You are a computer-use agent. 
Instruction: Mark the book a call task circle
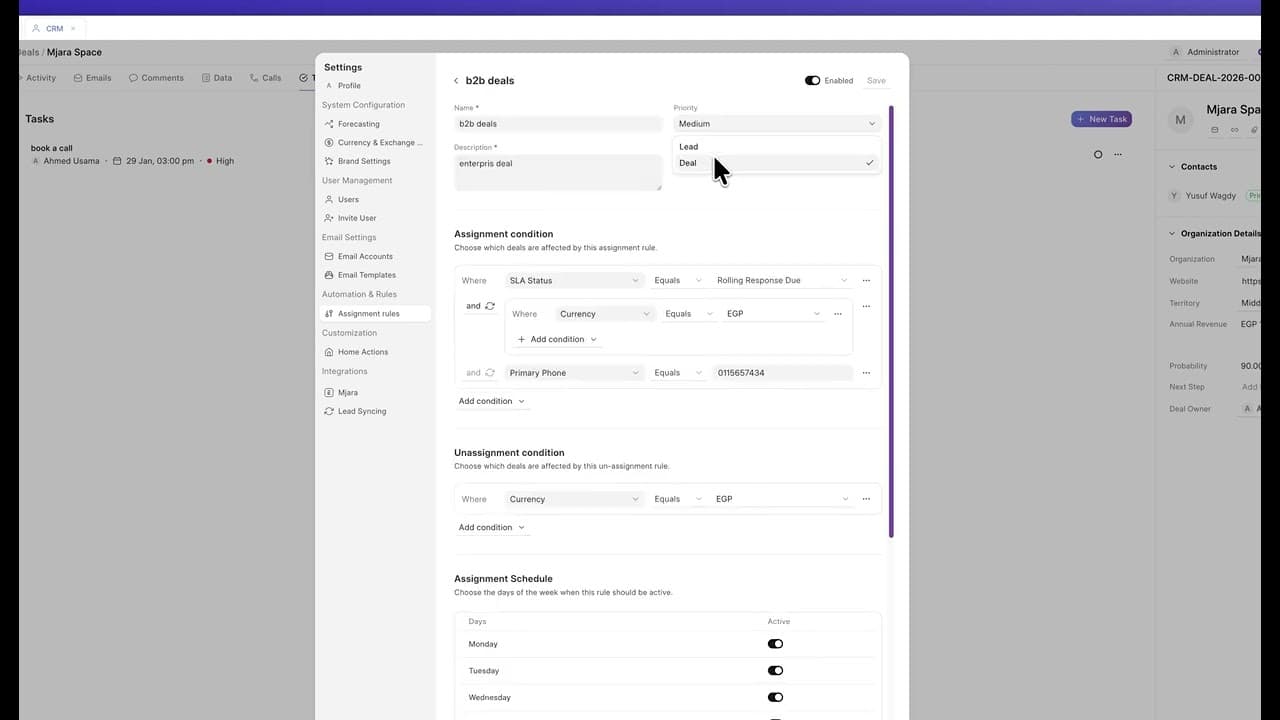[1098, 155]
